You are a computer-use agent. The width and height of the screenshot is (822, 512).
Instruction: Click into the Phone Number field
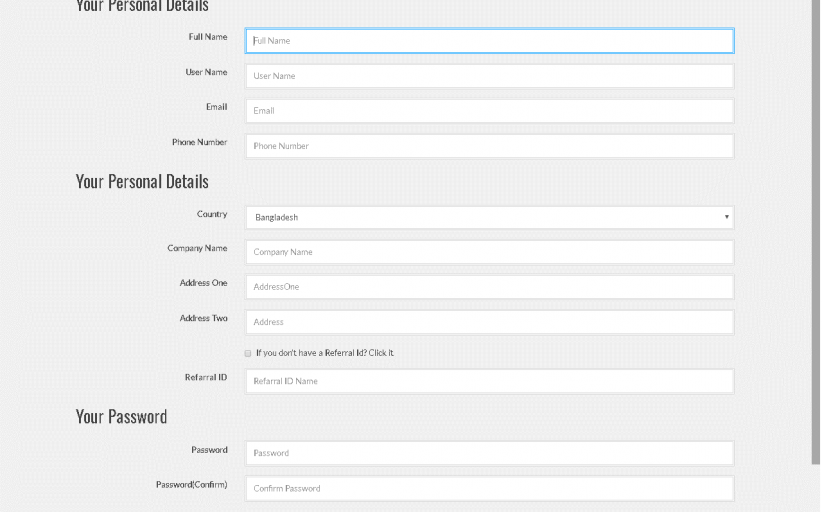pos(489,146)
